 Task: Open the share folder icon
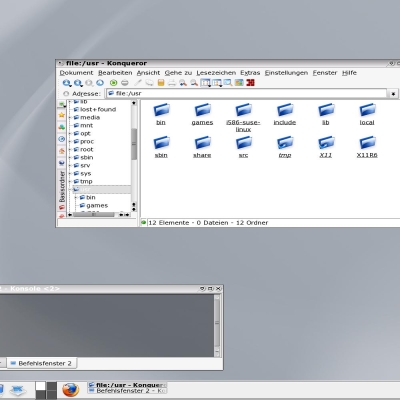tap(203, 143)
